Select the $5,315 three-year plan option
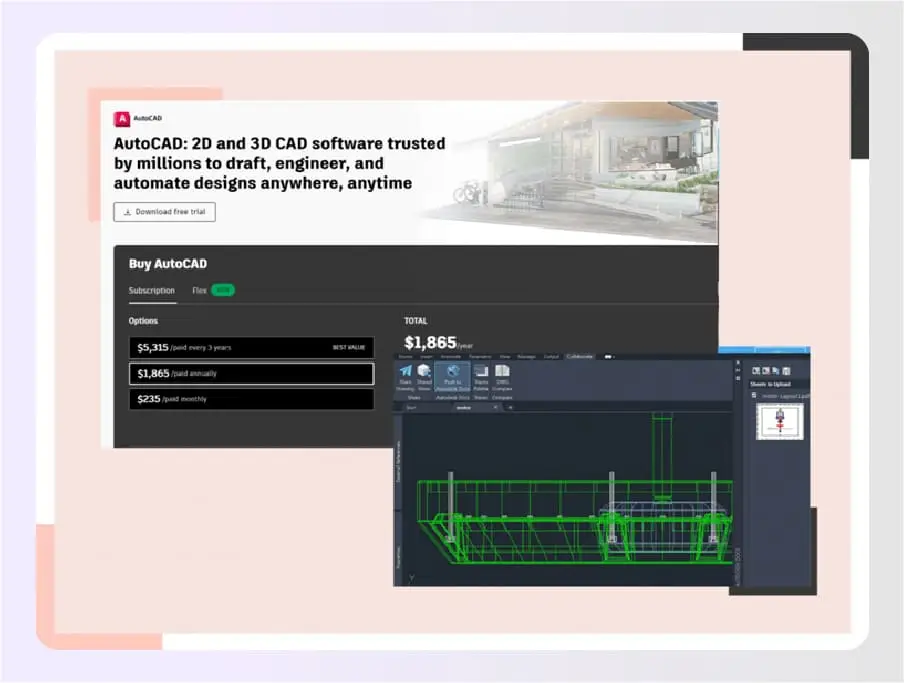The width and height of the screenshot is (904, 683). coord(251,347)
